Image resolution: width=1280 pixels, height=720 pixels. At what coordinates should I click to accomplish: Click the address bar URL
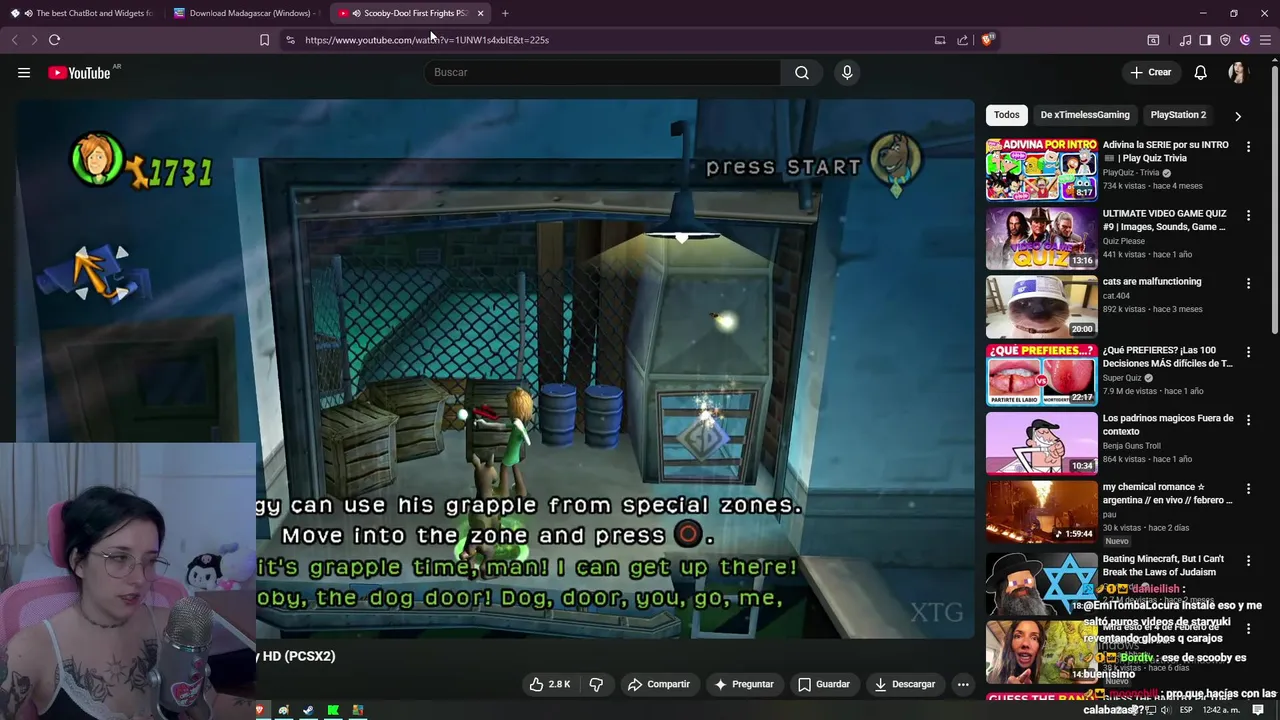(427, 40)
